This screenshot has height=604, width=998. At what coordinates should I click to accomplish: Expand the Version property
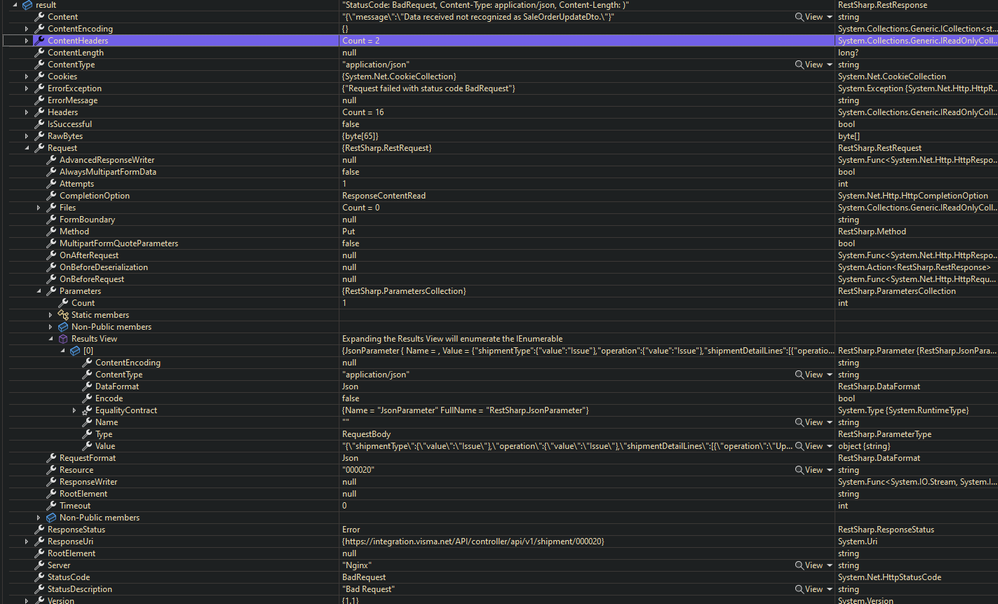coord(26,600)
